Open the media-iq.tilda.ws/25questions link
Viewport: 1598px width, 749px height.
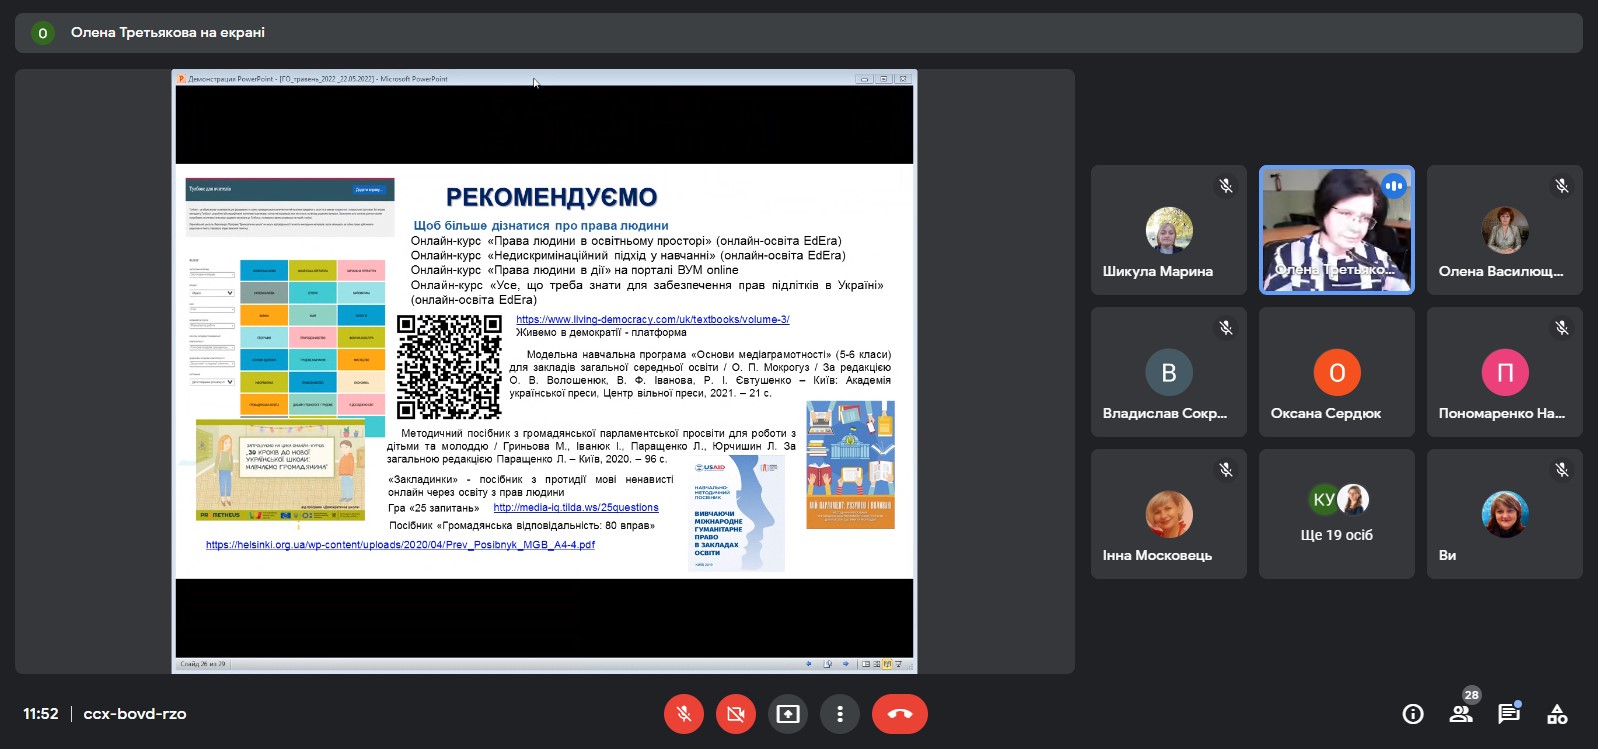pos(576,508)
